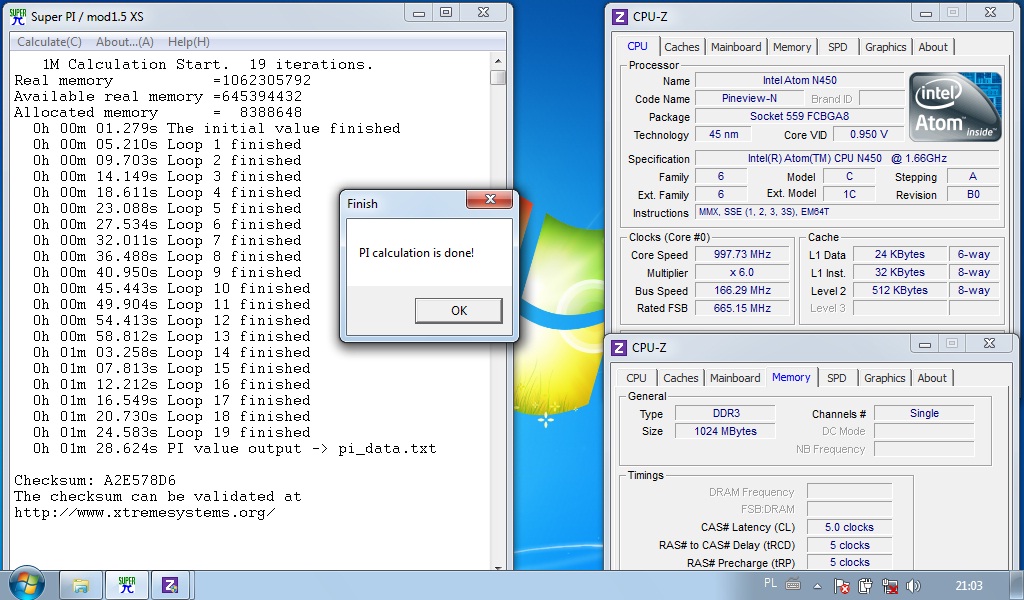Select Memory tab in bottom CPU-Z window
The width and height of the screenshot is (1024, 600).
(791, 377)
